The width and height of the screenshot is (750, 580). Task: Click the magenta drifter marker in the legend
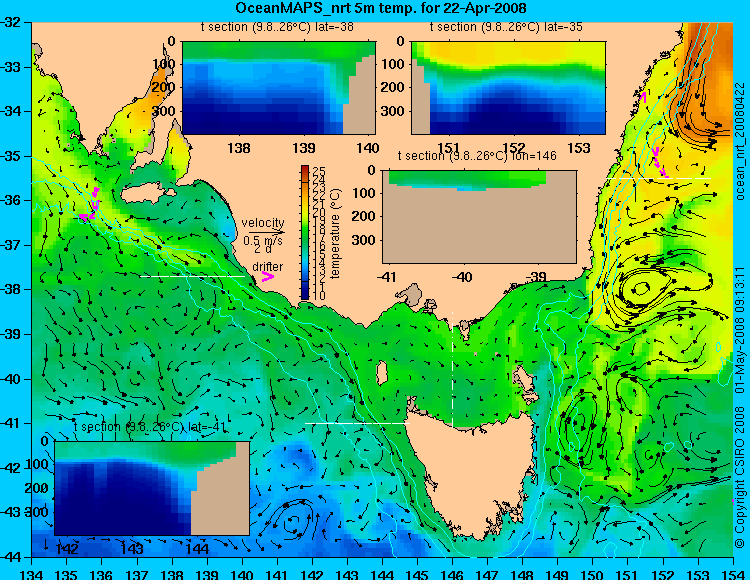tap(268, 276)
